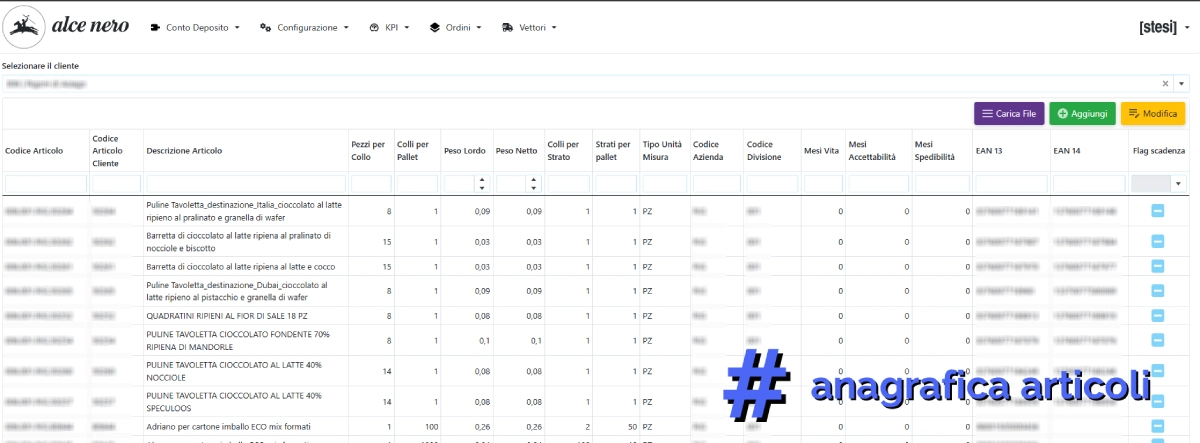Click the Peso Lordo column header

[467, 151]
